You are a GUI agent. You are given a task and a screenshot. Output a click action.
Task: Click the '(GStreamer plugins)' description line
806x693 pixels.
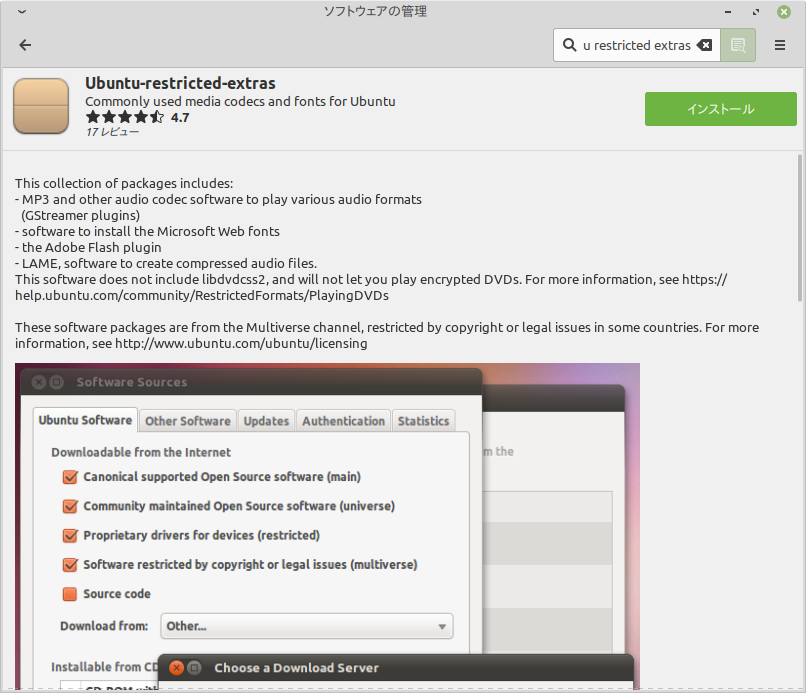point(80,215)
